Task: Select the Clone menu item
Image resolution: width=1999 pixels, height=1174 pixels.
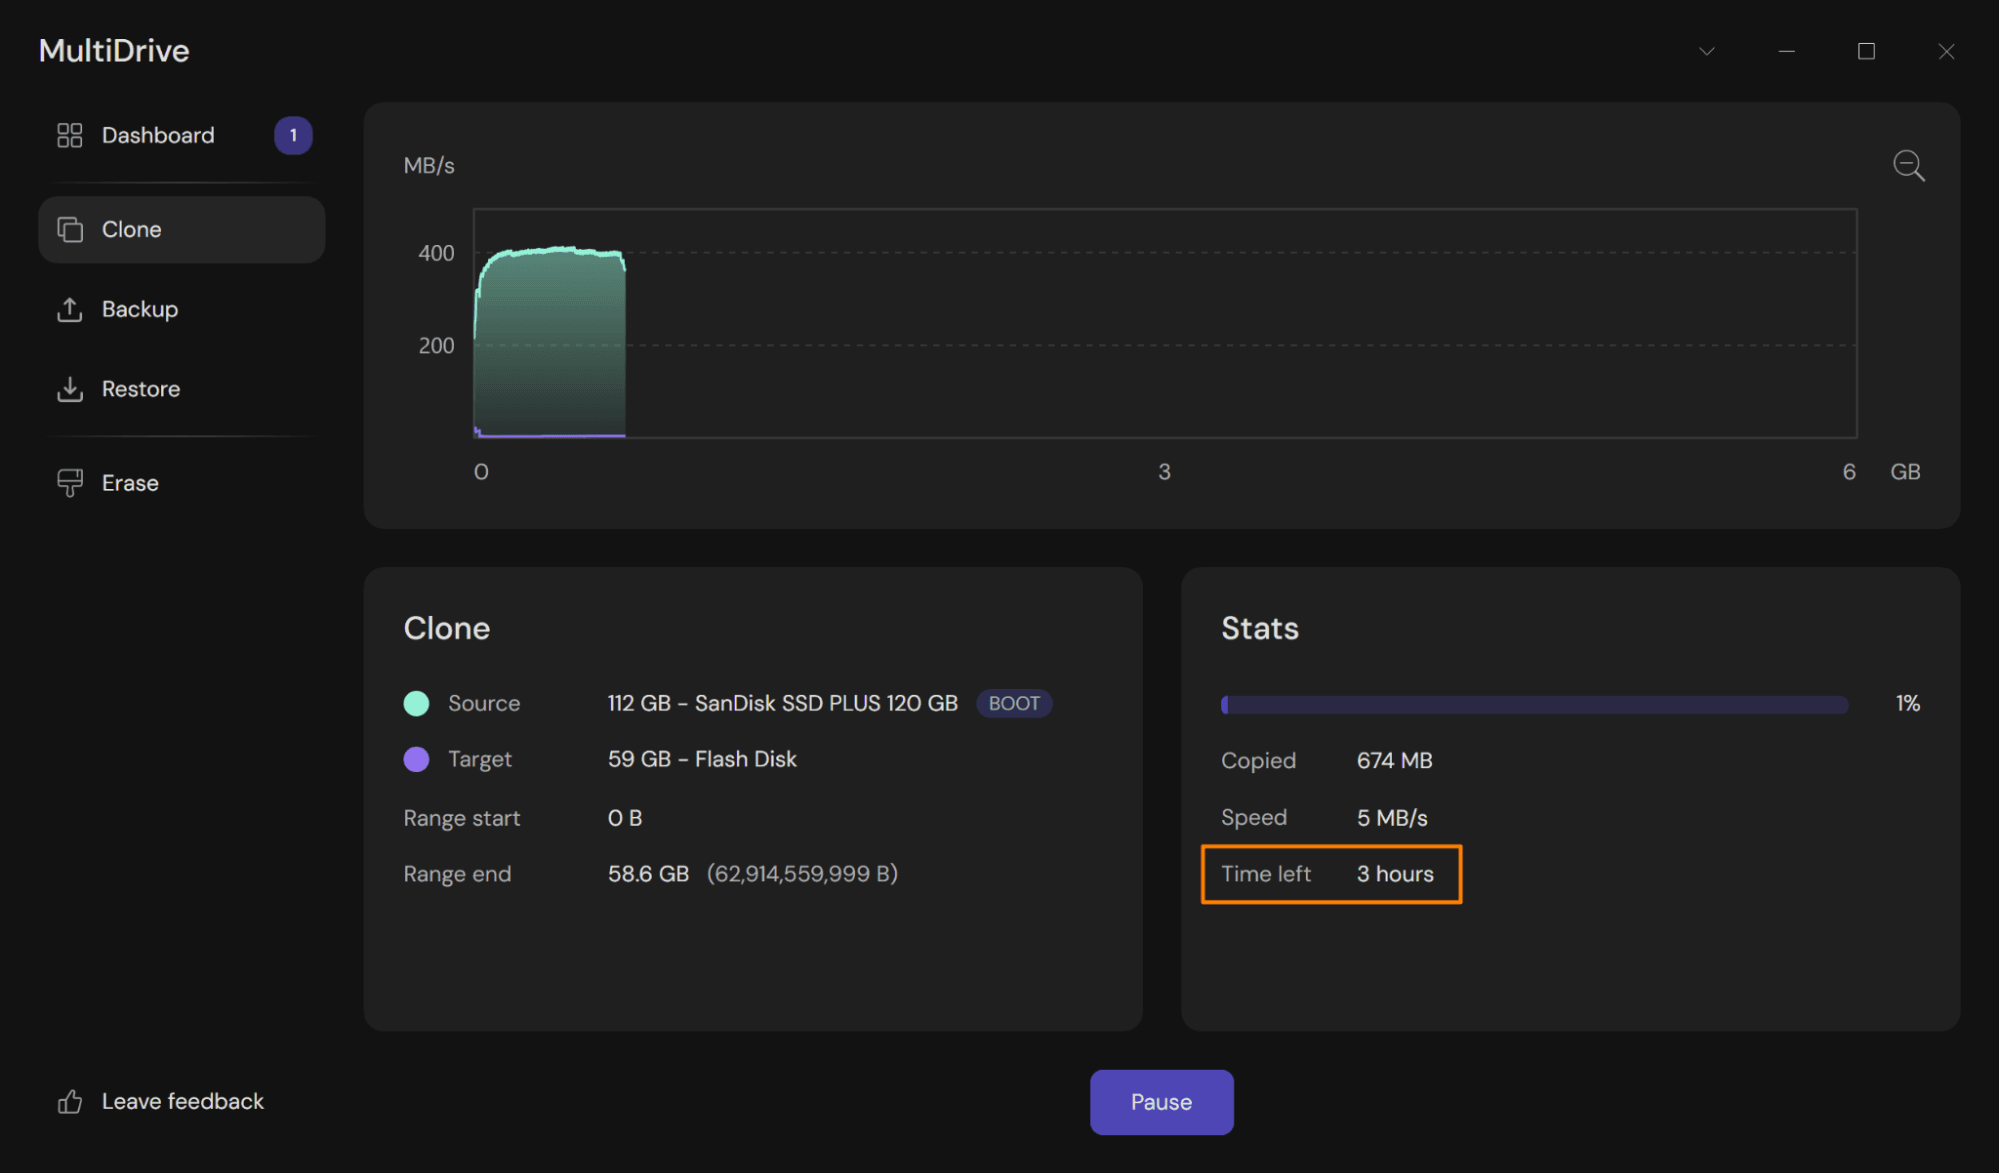Action: [x=181, y=229]
